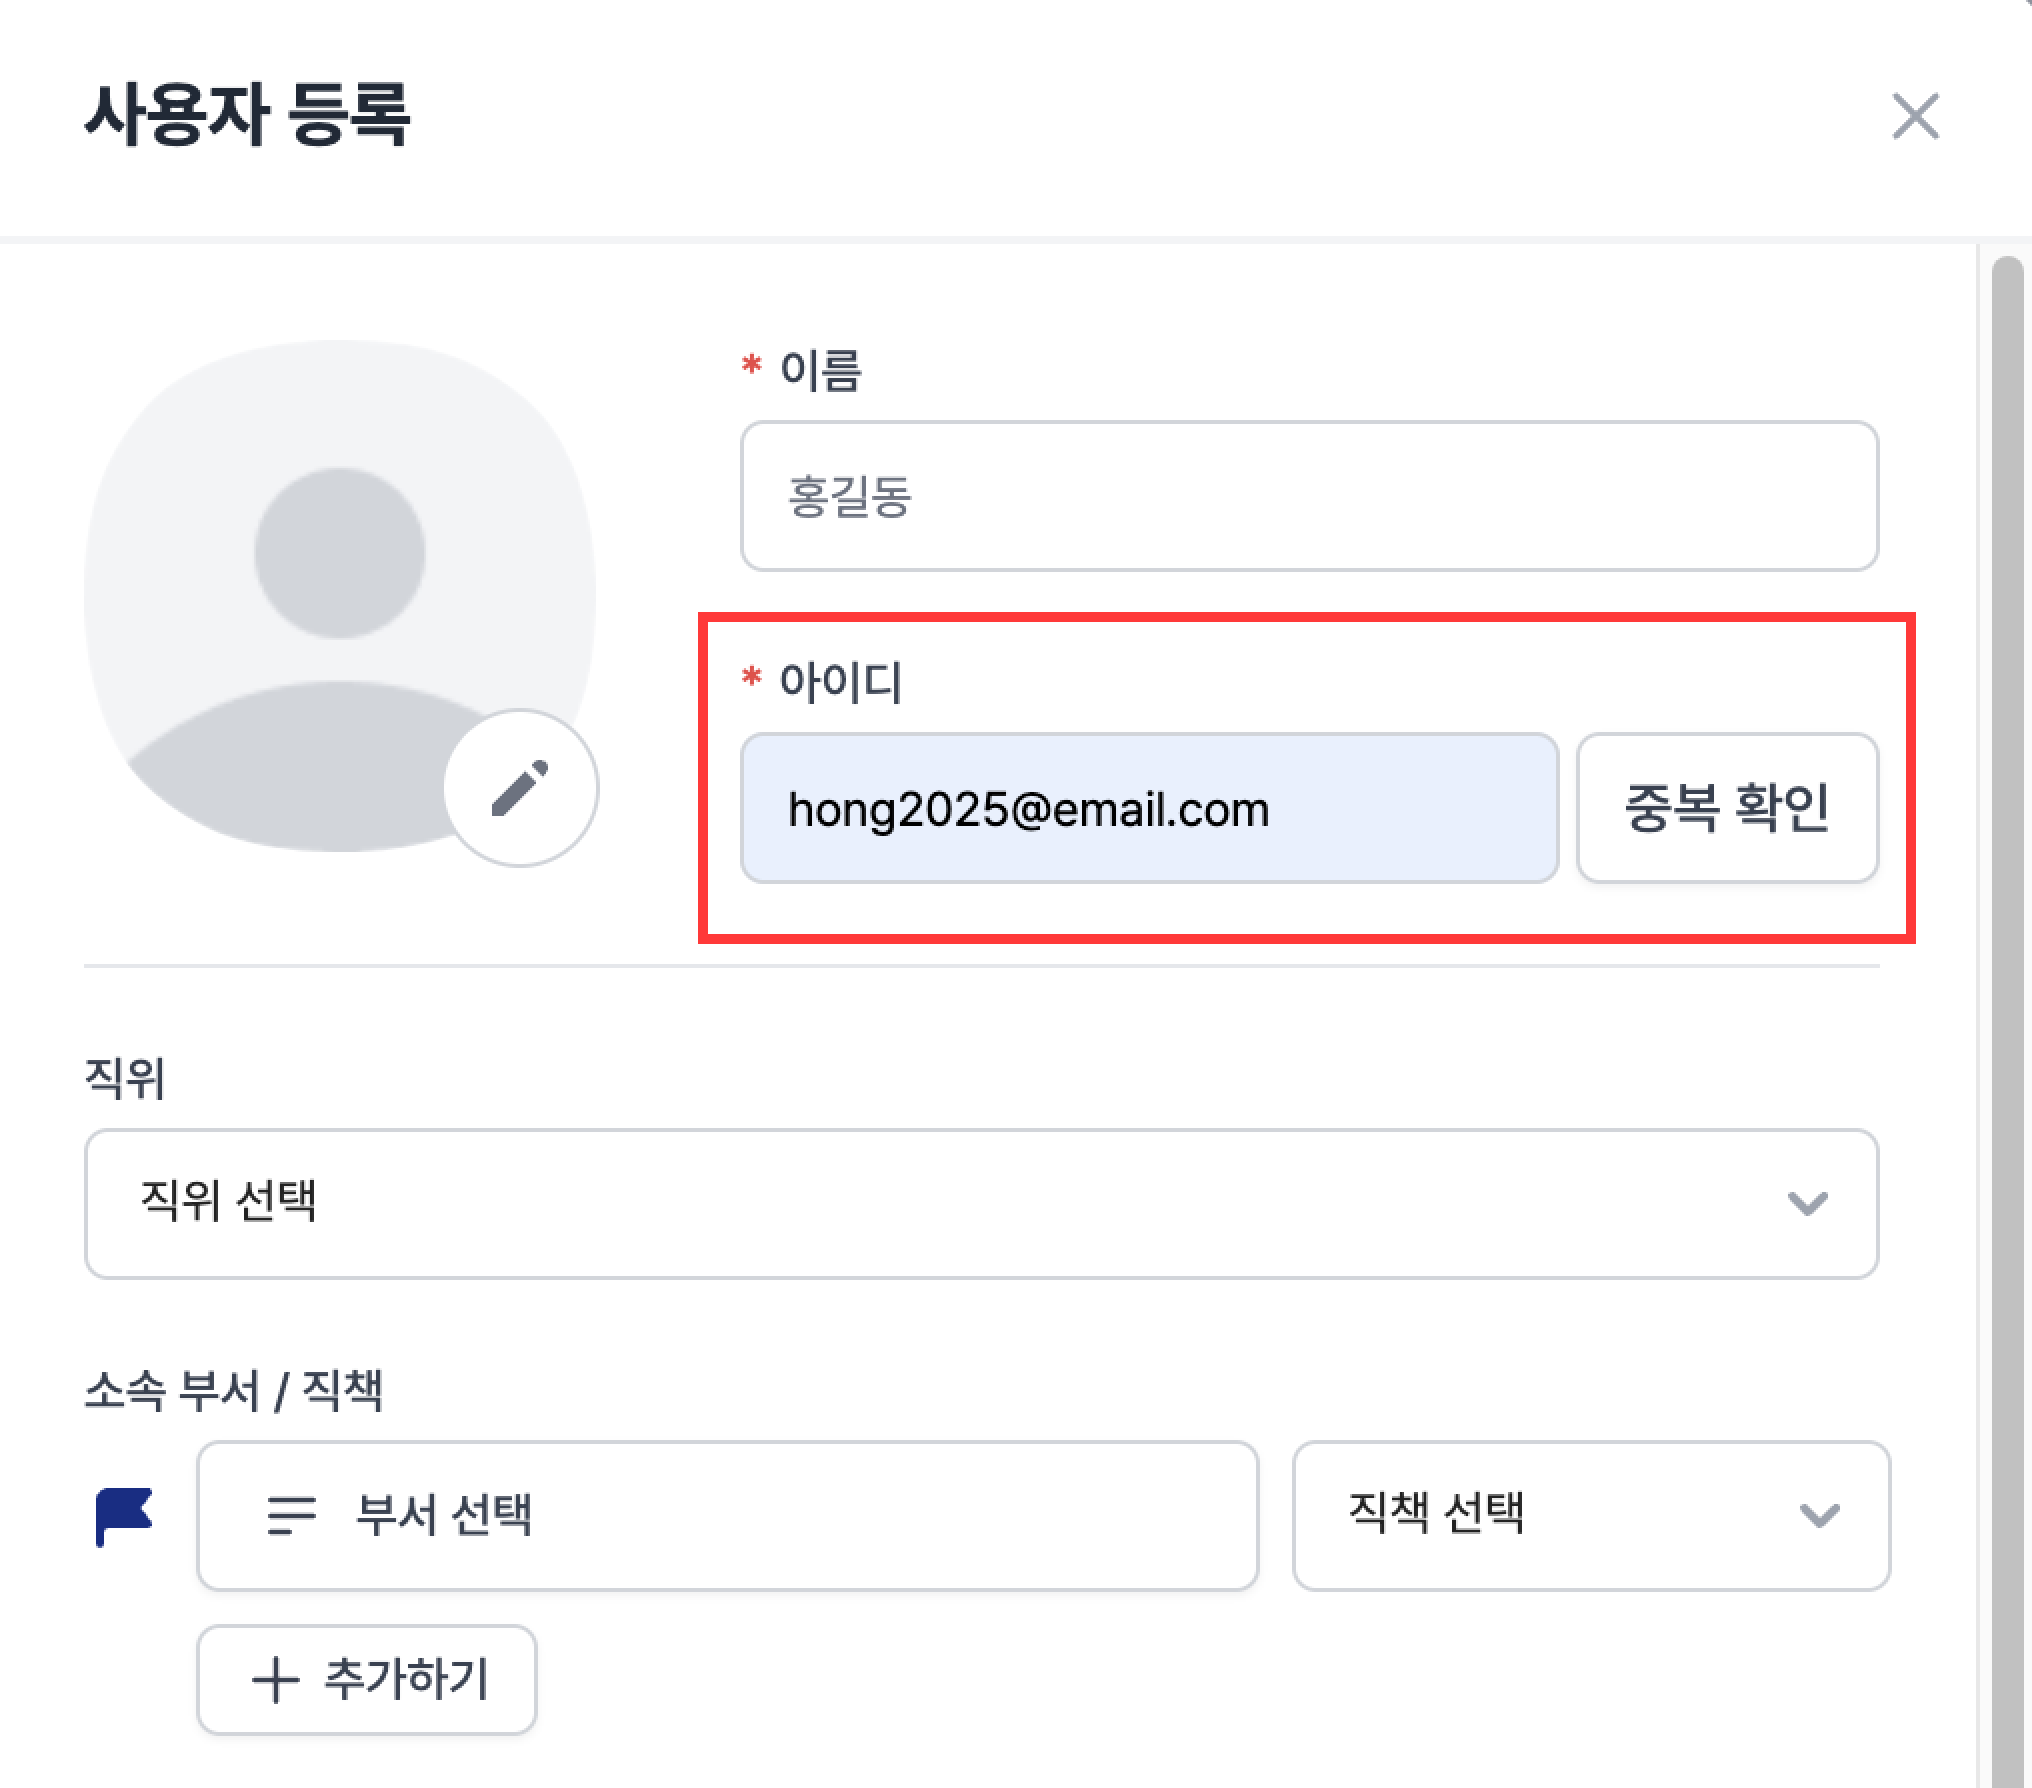Click the pencil edit icon on profile photo
The image size is (2032, 1788).
[x=520, y=788]
